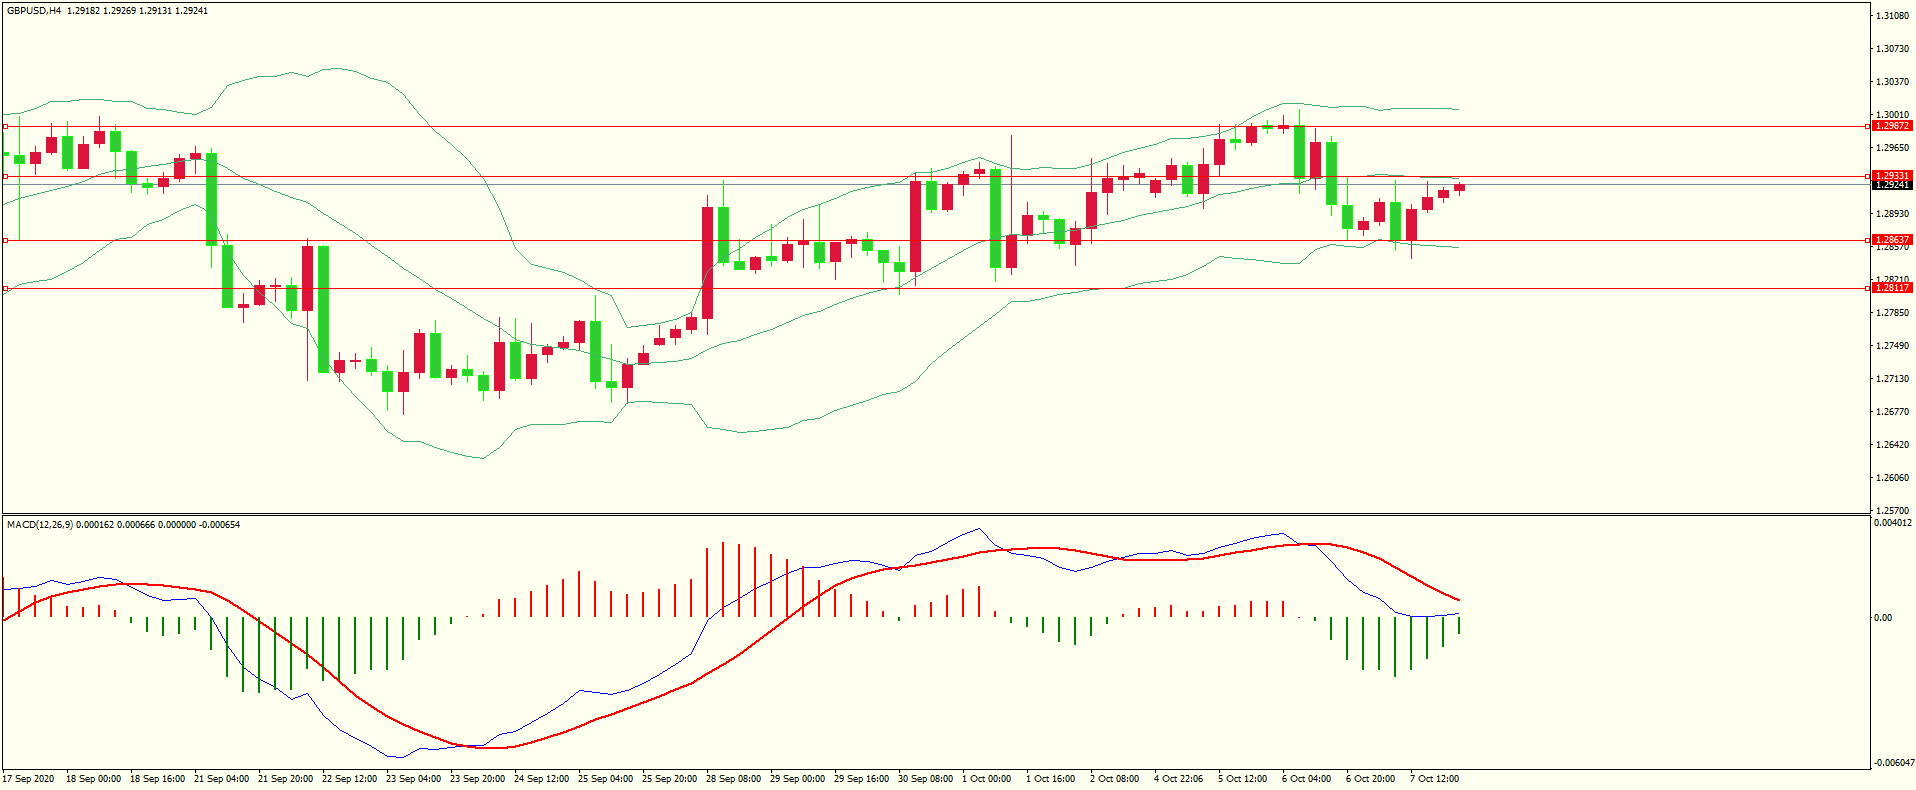The width and height of the screenshot is (1916, 790).
Task: Click the 4 Oct 22:06 time label
Action: tap(1178, 778)
